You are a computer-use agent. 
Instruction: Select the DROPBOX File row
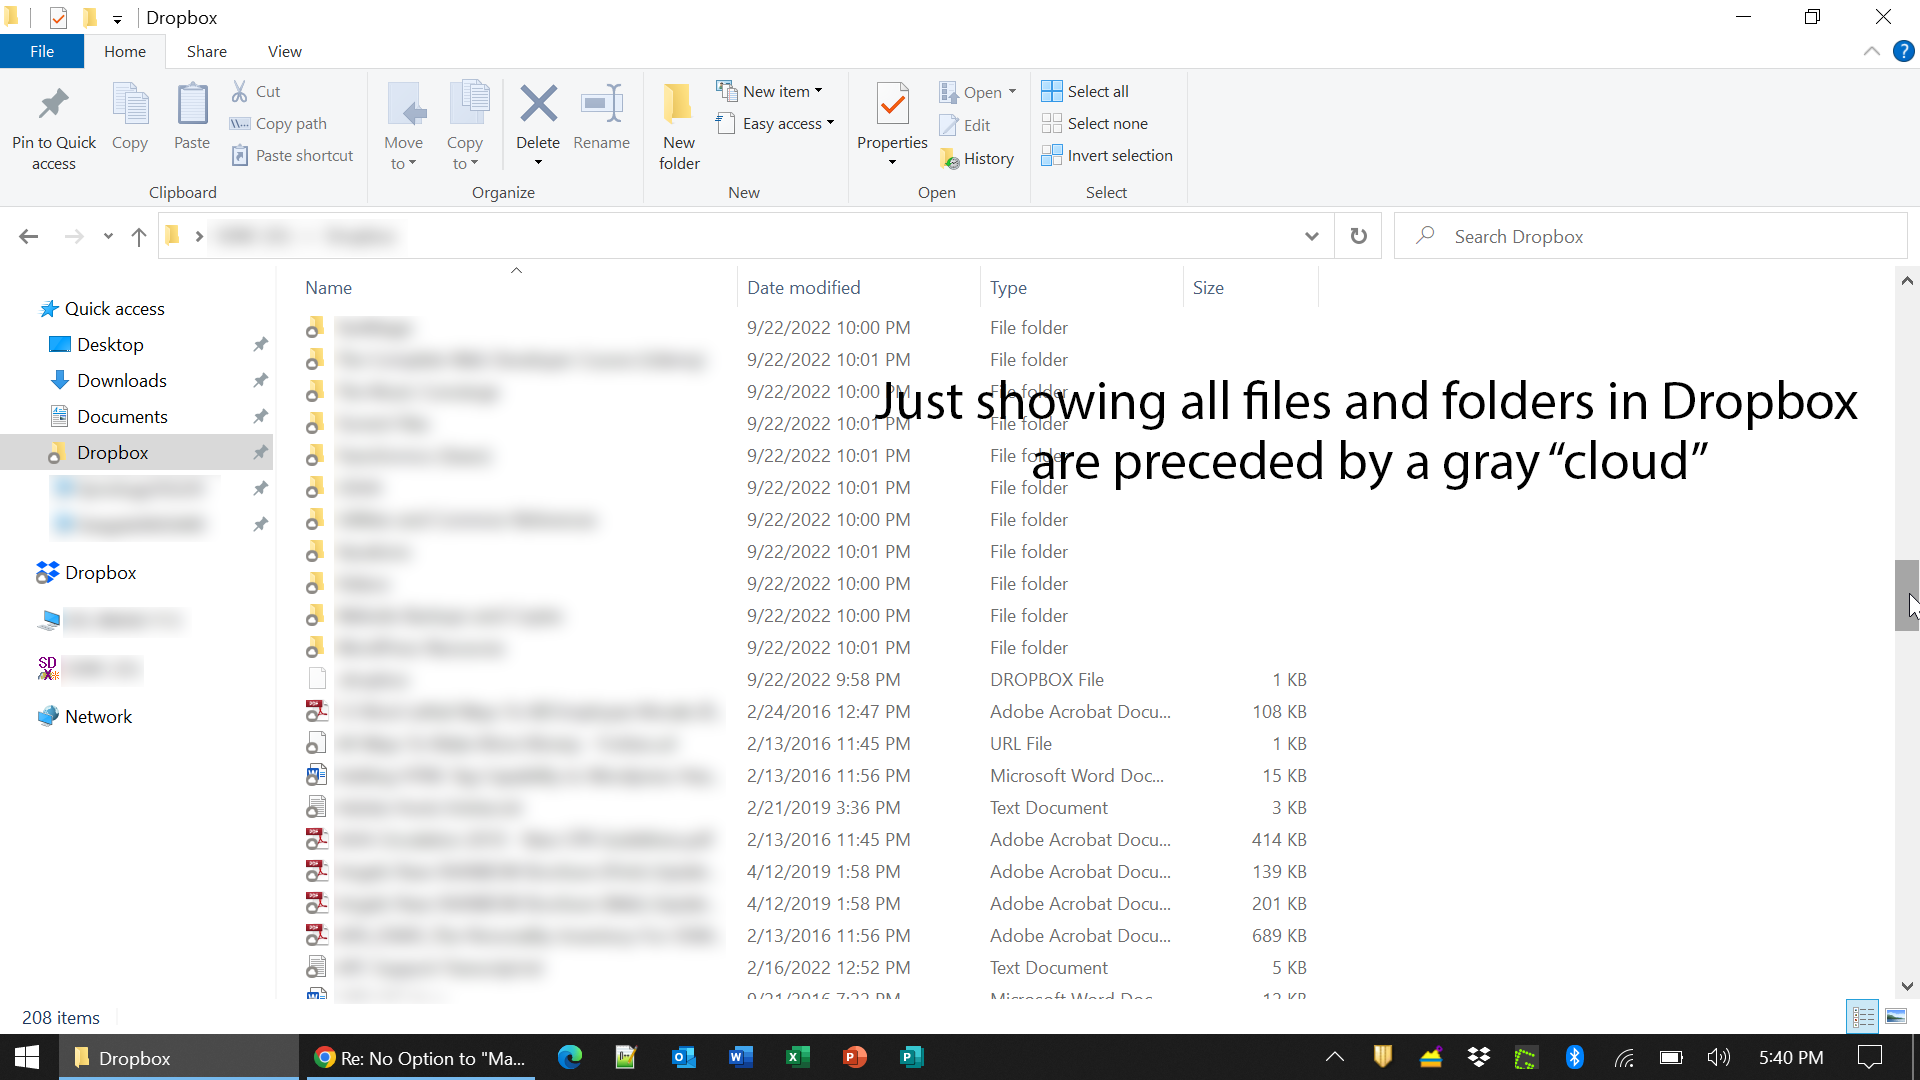point(808,680)
